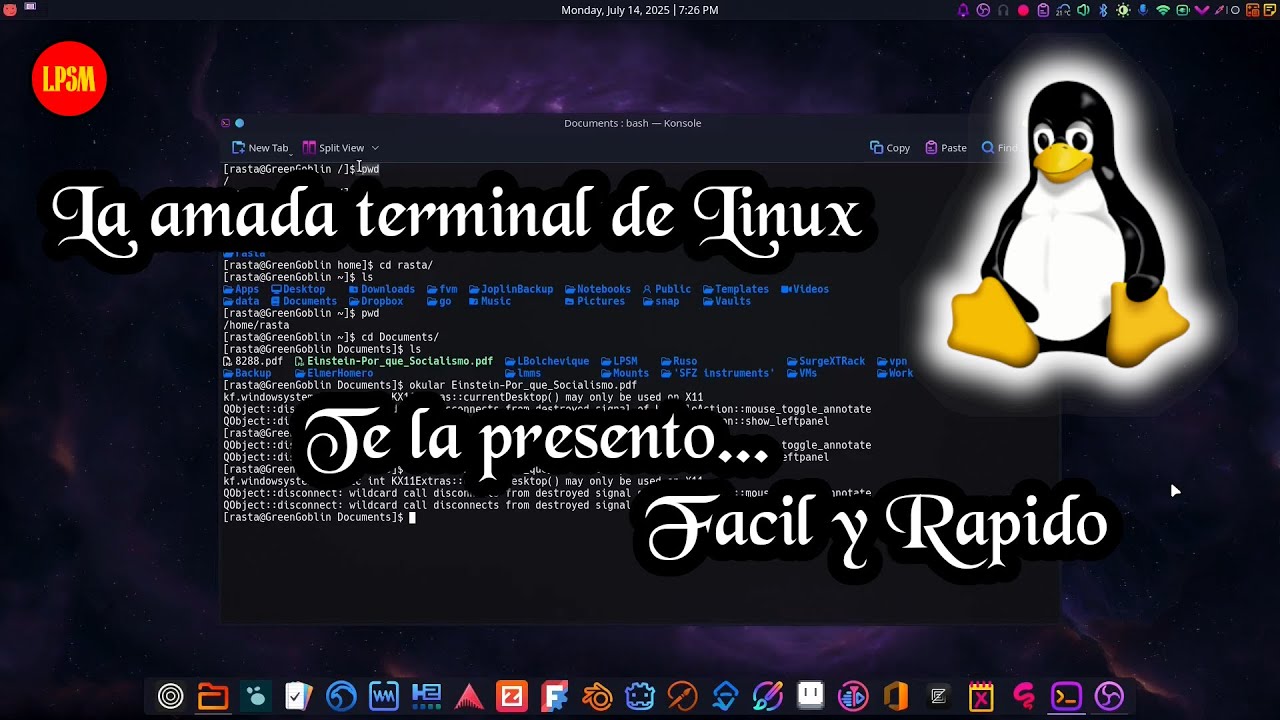Click 'Pictures' folder name in terminal
This screenshot has height=720, width=1280.
point(601,301)
